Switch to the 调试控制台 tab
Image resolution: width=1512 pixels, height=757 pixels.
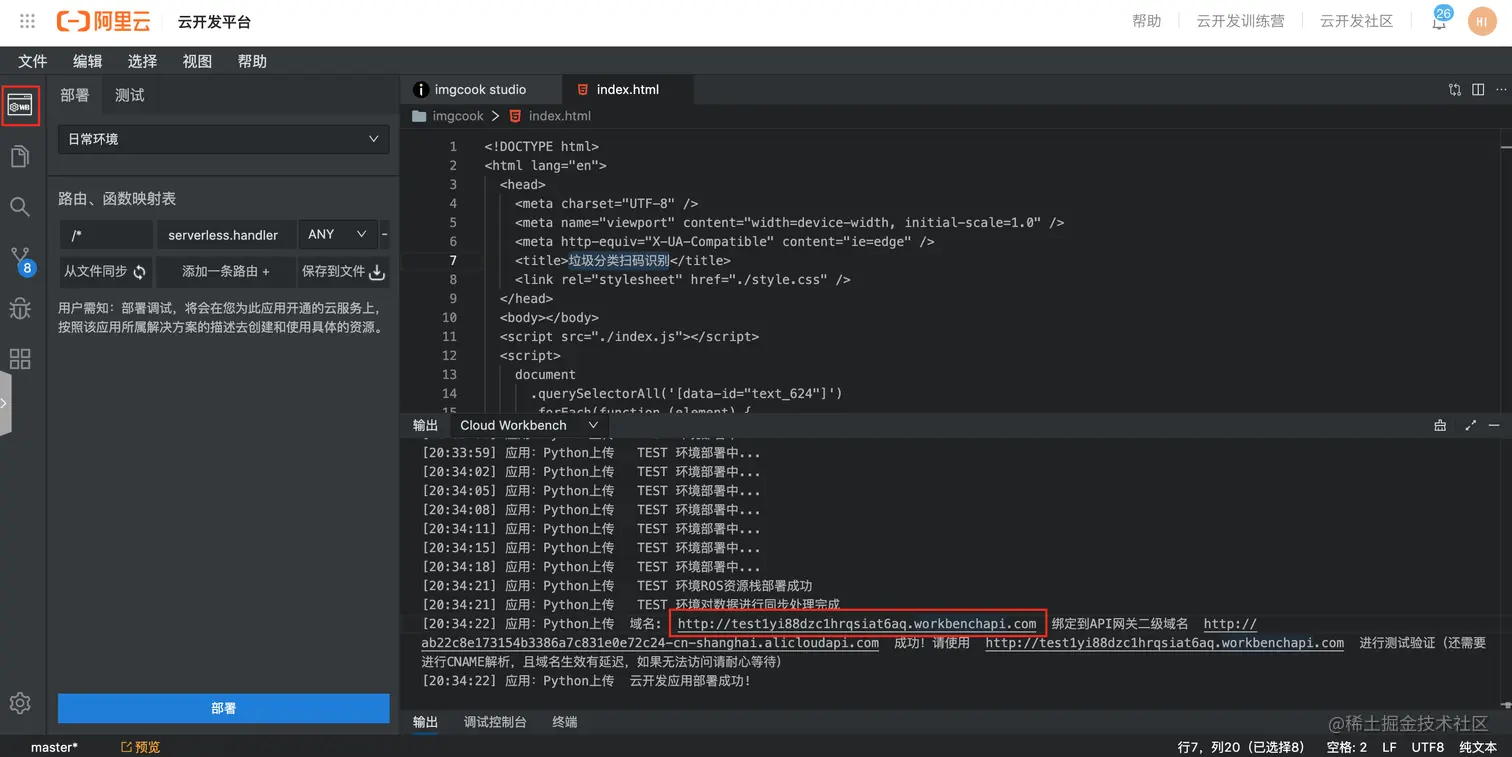[495, 722]
